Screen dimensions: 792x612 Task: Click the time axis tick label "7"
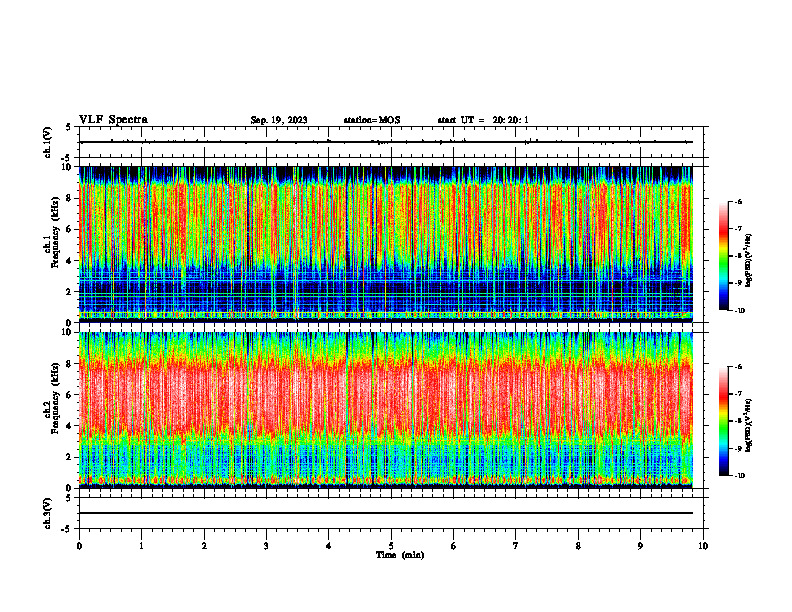coord(516,546)
